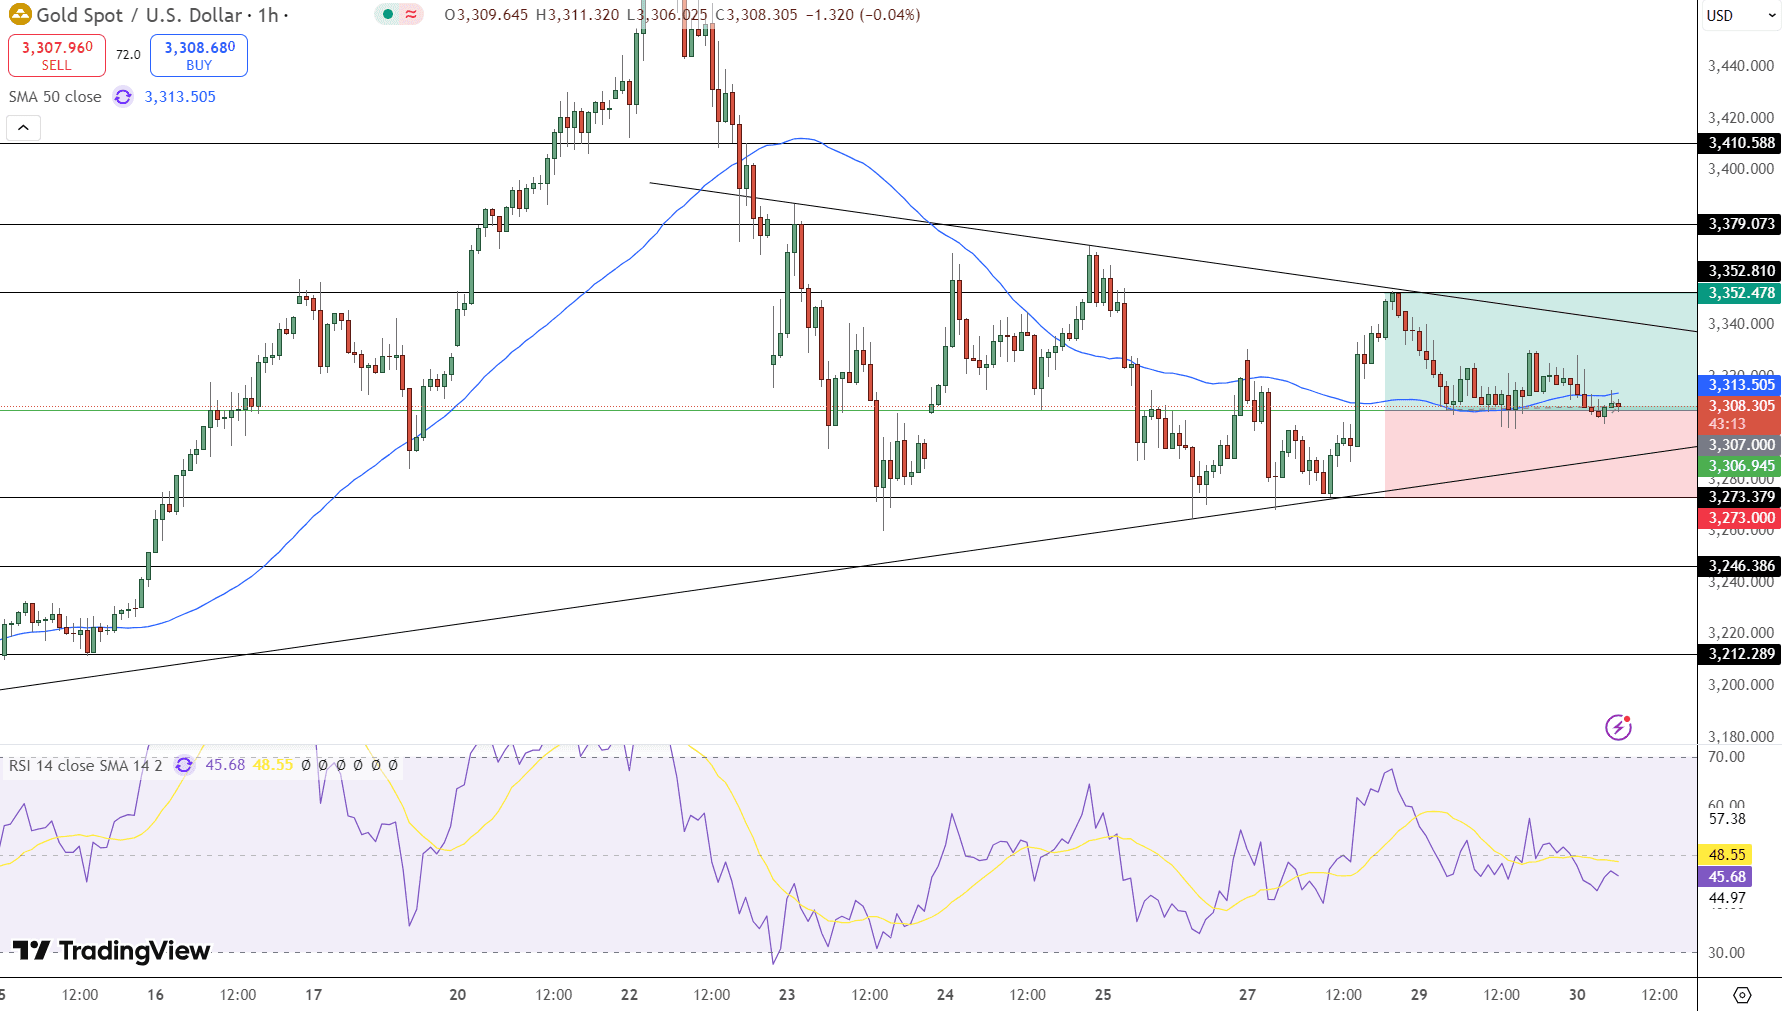
Task: Click date 20 on time axis
Action: (458, 995)
